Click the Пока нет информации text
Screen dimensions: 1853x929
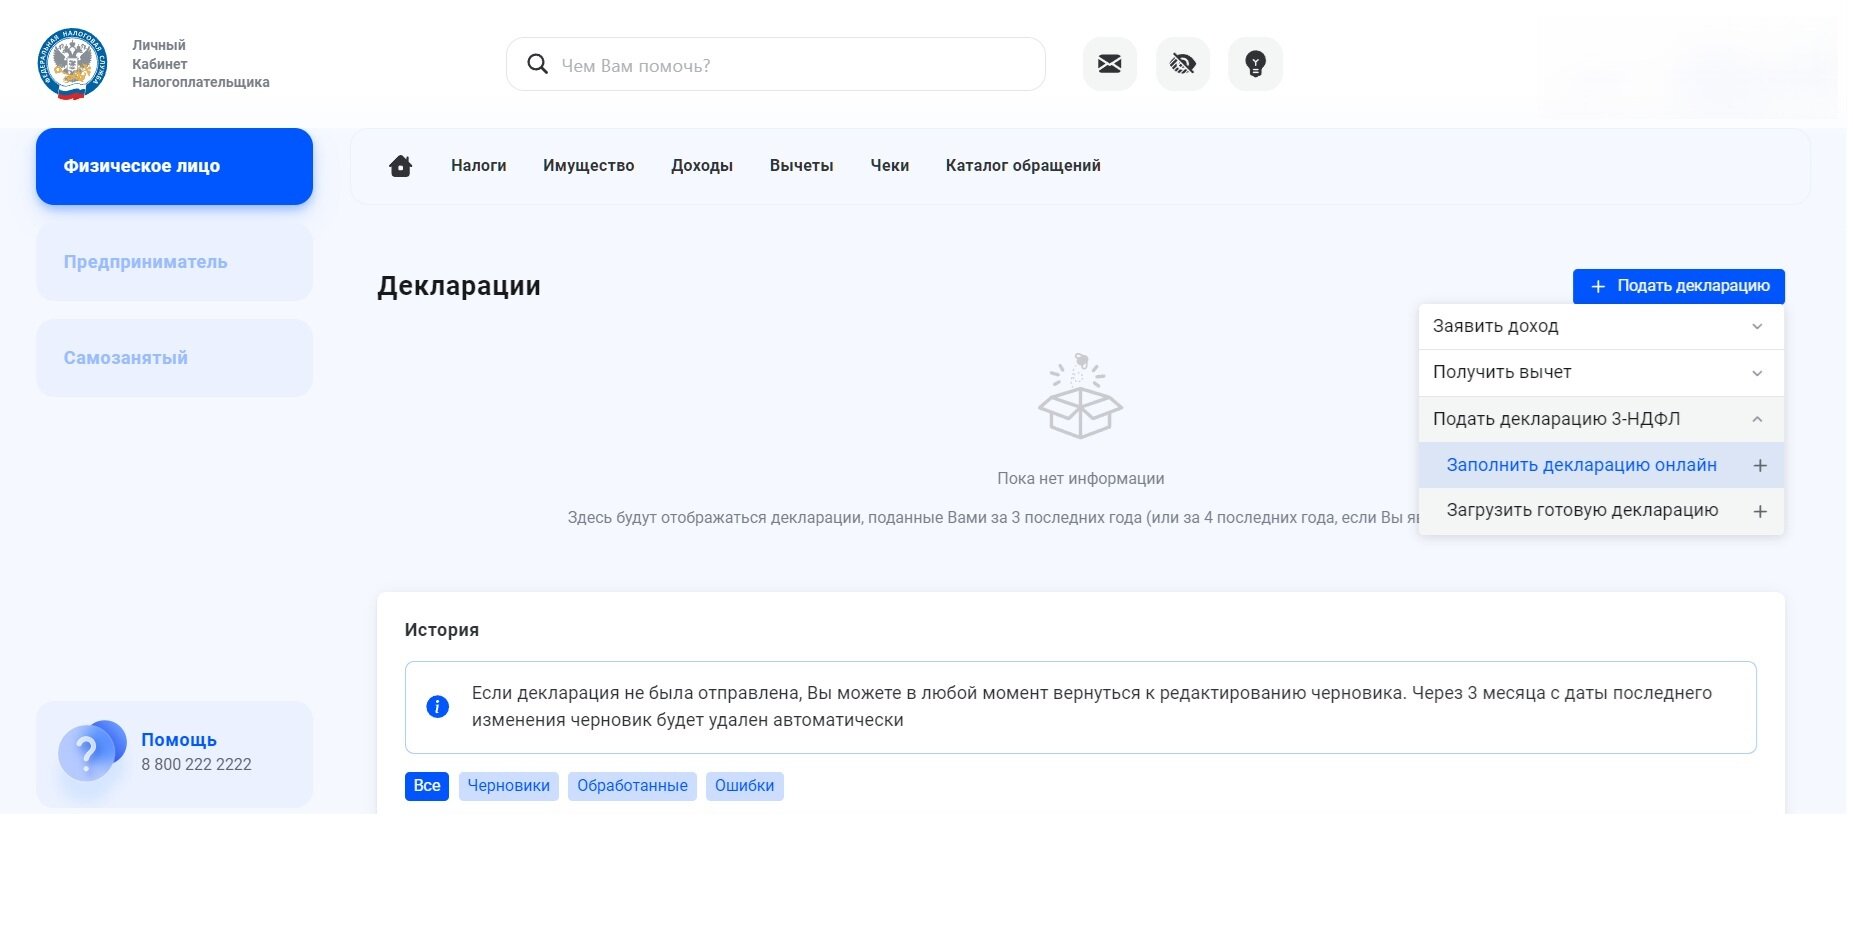coord(1081,479)
